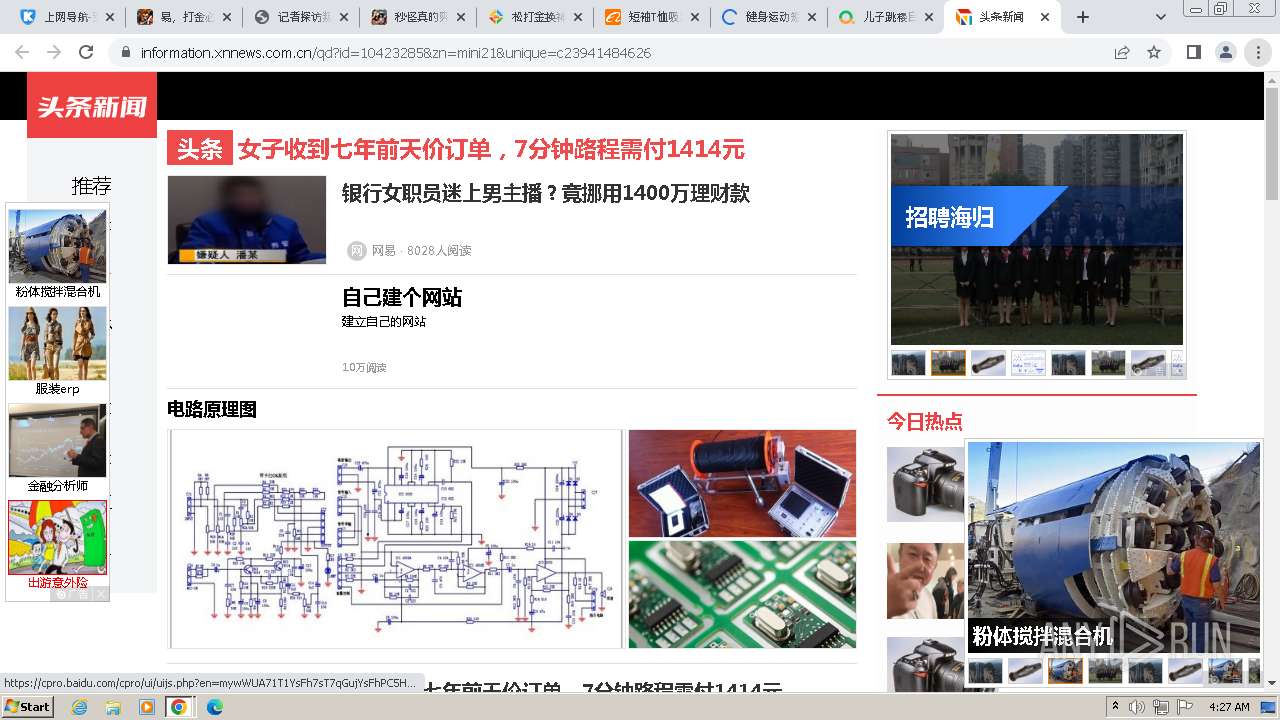Screen dimensions: 1280x720
Task: Open the 出游意外险 sidebar ad
Action: click(x=57, y=545)
